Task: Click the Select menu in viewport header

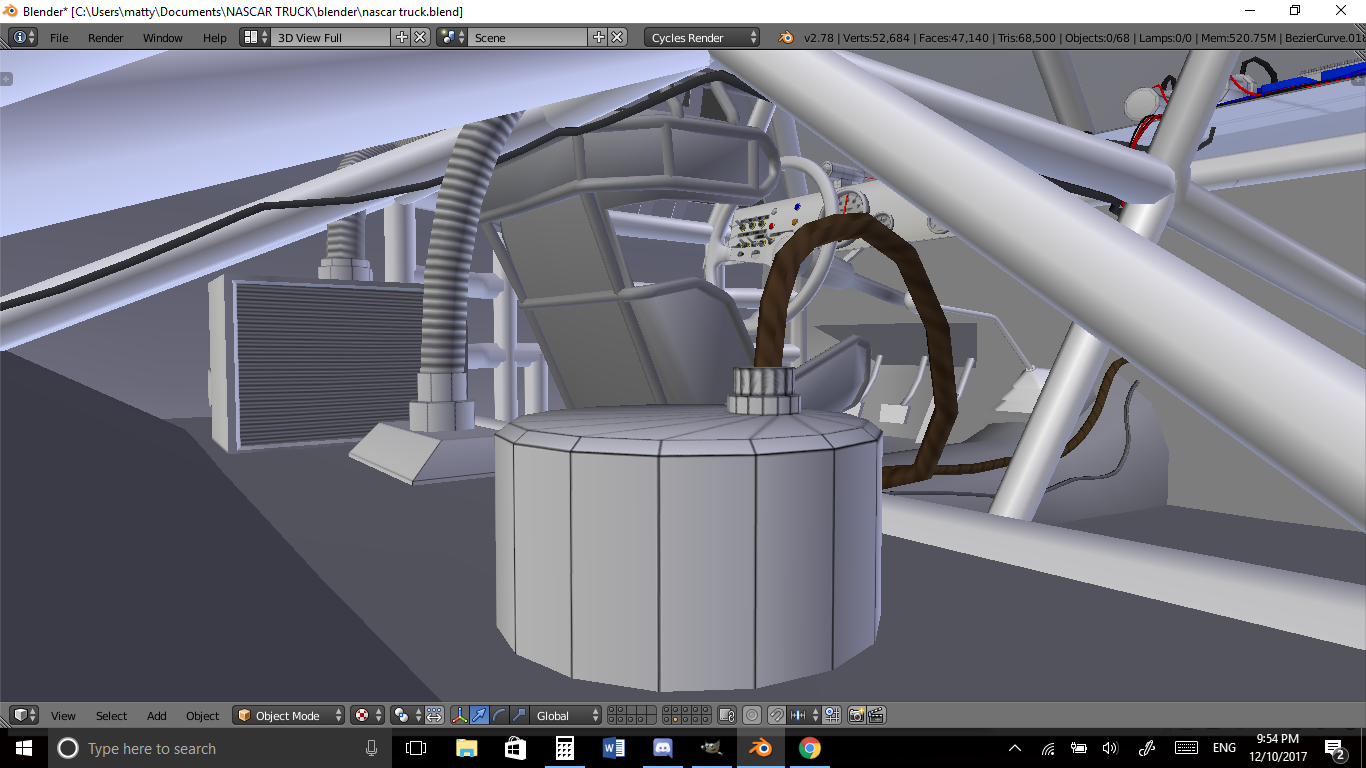Action: pyautogui.click(x=111, y=715)
